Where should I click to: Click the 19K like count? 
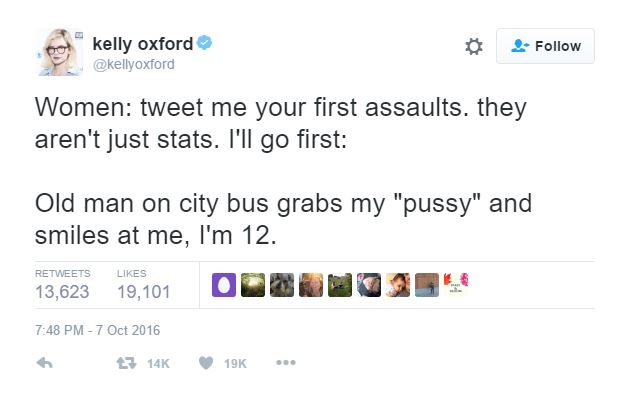235,364
